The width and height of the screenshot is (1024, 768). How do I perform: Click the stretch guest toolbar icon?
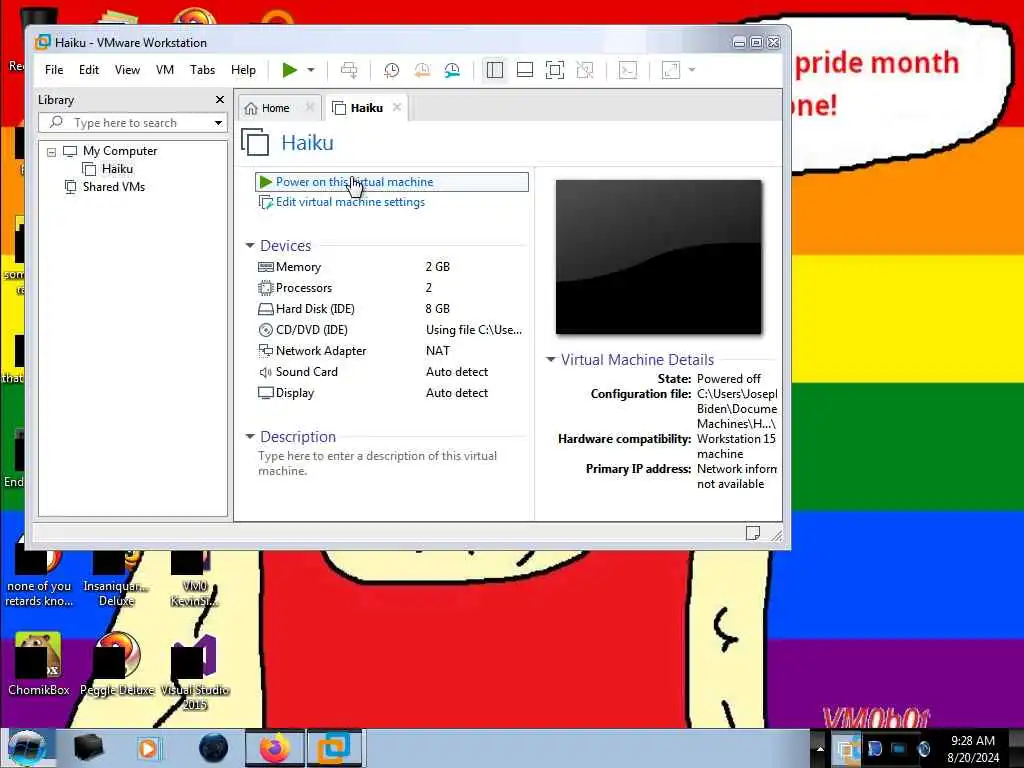pyautogui.click(x=671, y=70)
